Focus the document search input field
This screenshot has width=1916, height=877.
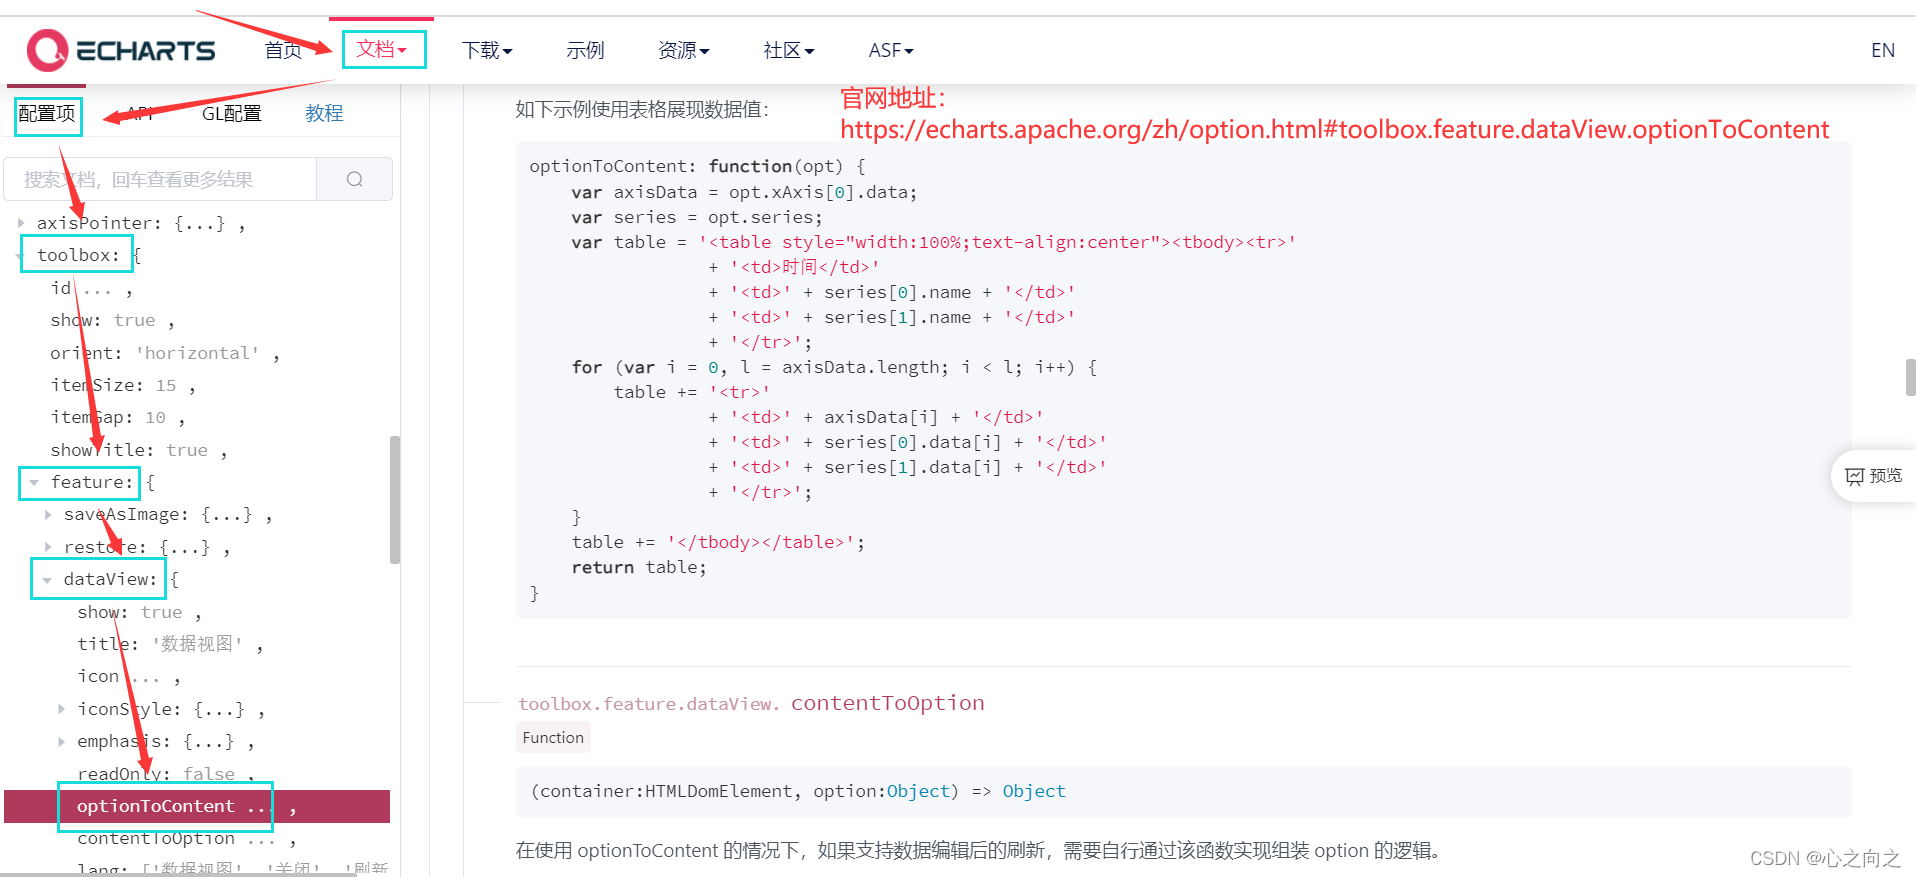click(x=160, y=179)
